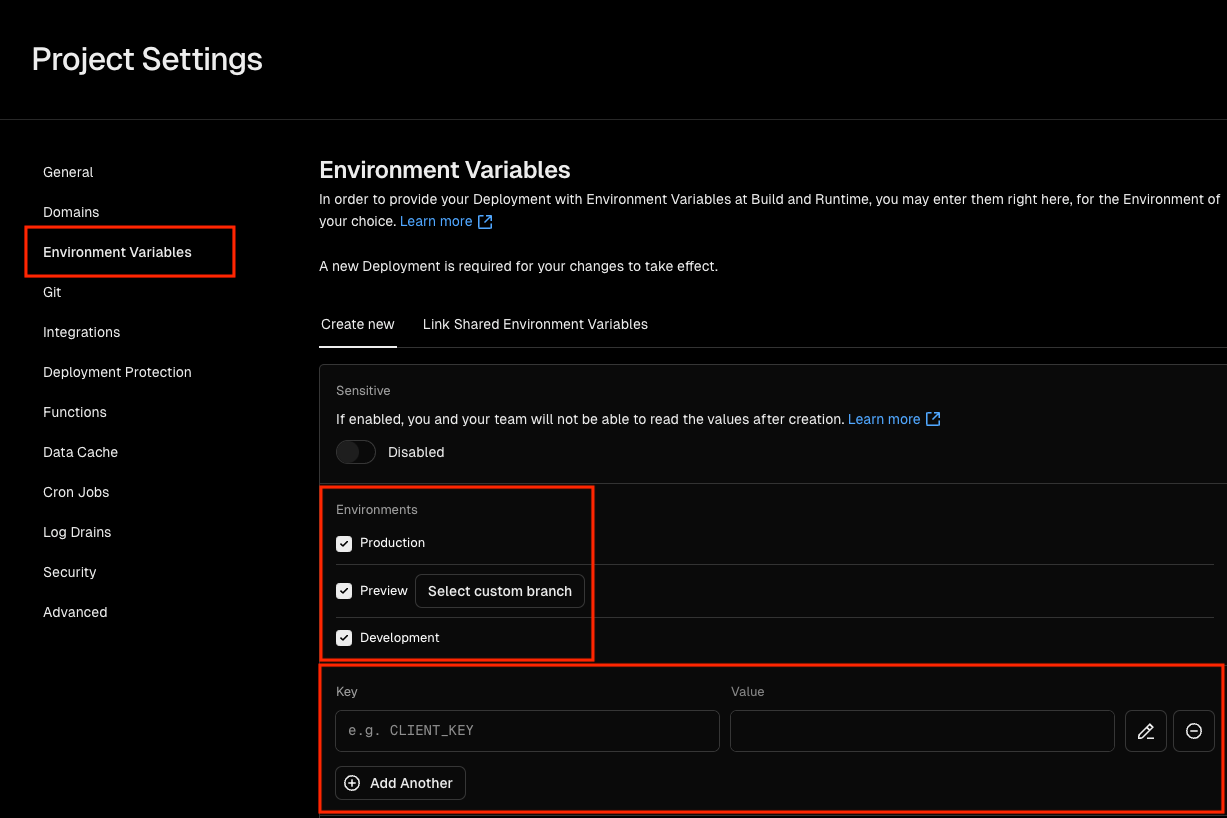
Task: Click Learn more link in Sensitive section
Action: 884,419
